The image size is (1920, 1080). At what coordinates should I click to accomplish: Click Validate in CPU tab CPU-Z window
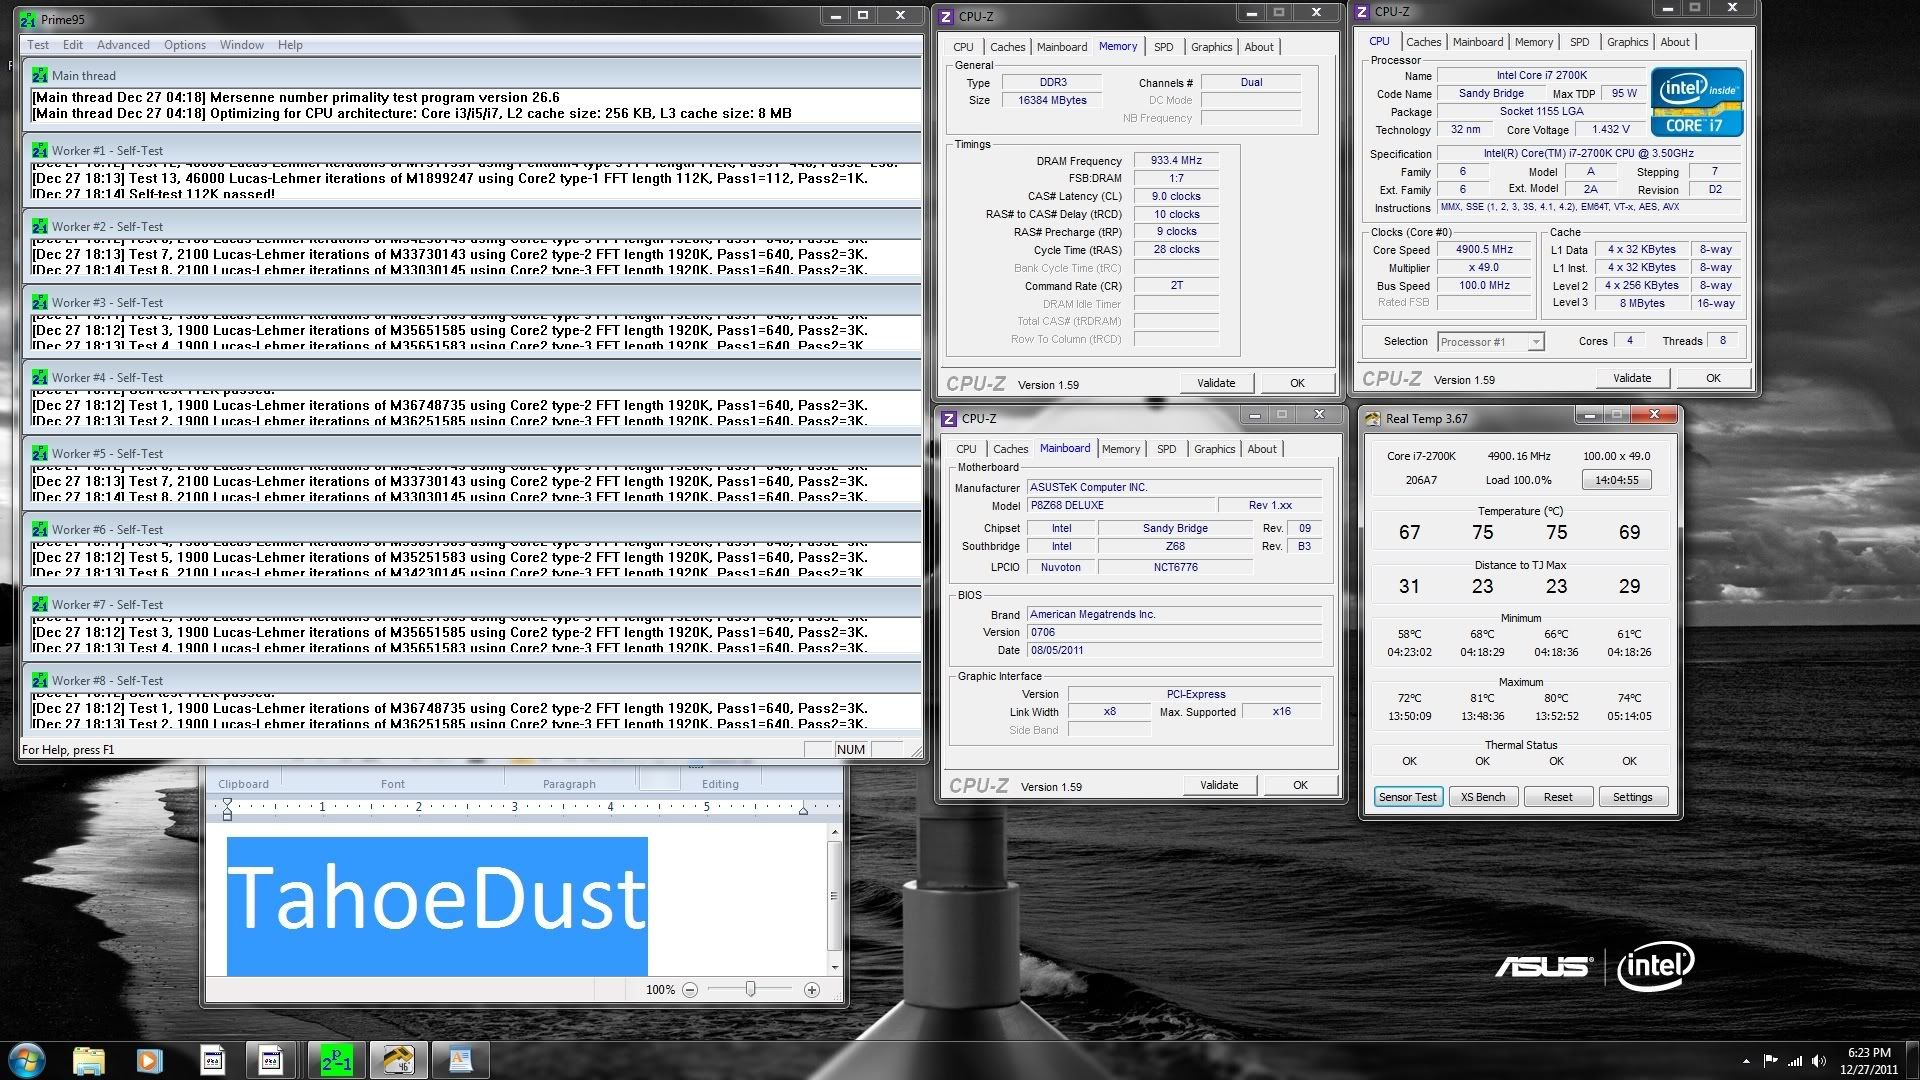[x=1632, y=378]
